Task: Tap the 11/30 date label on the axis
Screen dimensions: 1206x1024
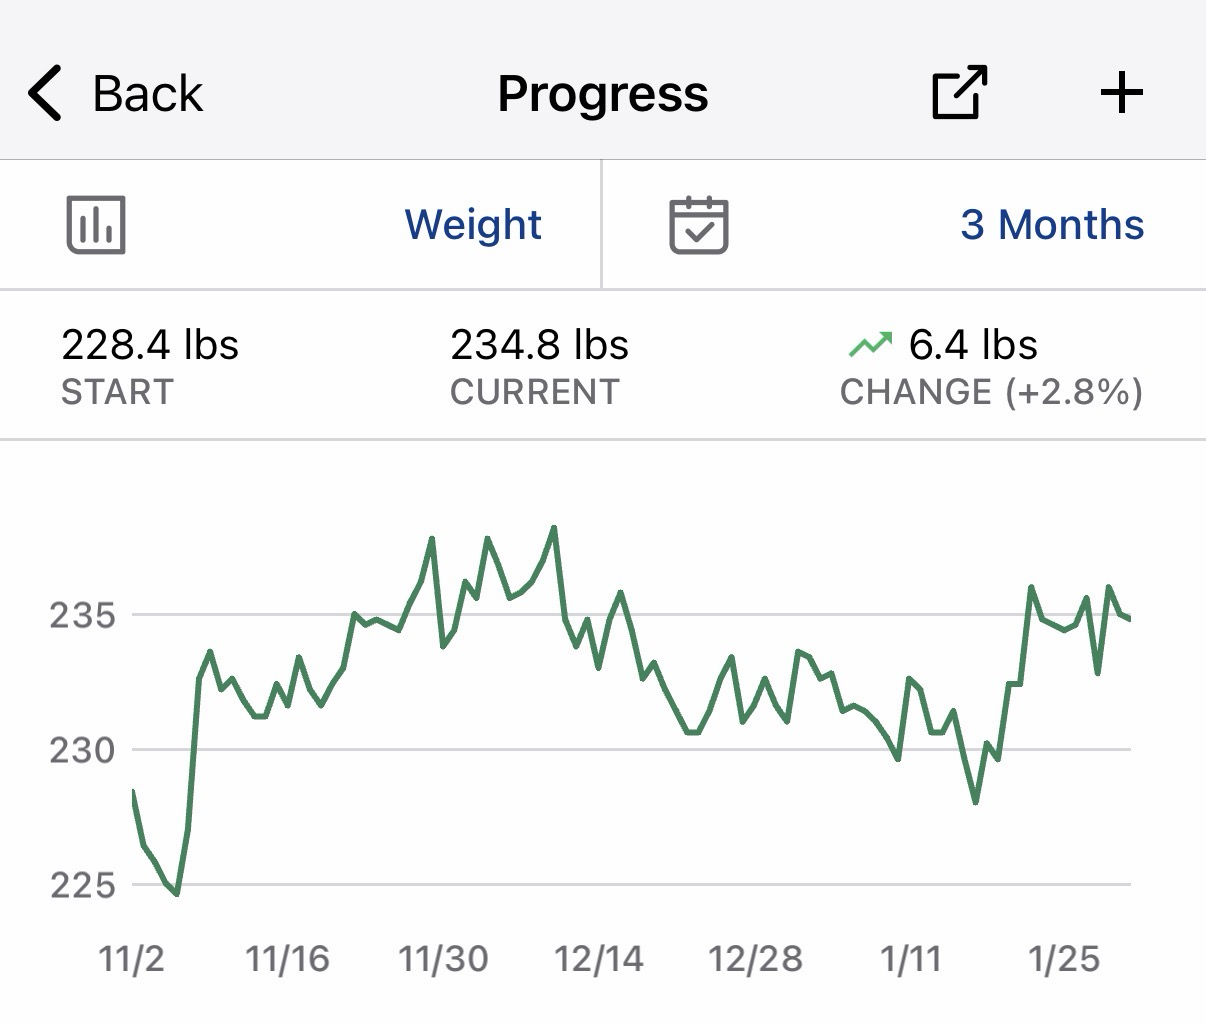Action: [x=443, y=959]
